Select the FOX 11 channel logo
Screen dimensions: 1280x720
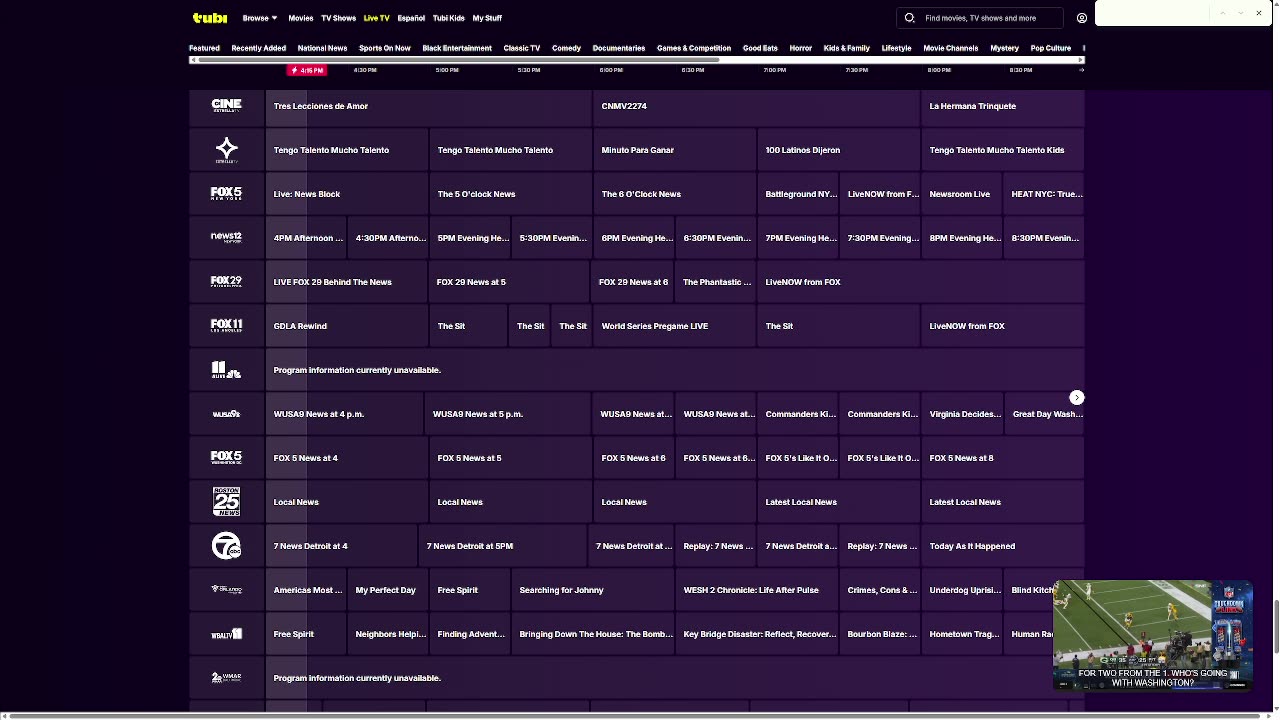point(226,325)
